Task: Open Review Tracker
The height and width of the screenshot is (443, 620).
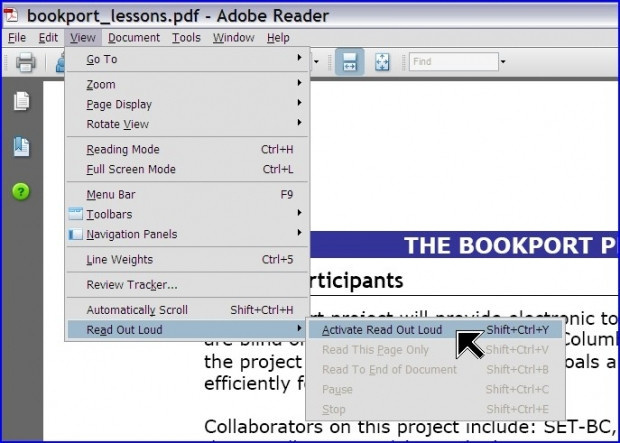Action: point(187,285)
